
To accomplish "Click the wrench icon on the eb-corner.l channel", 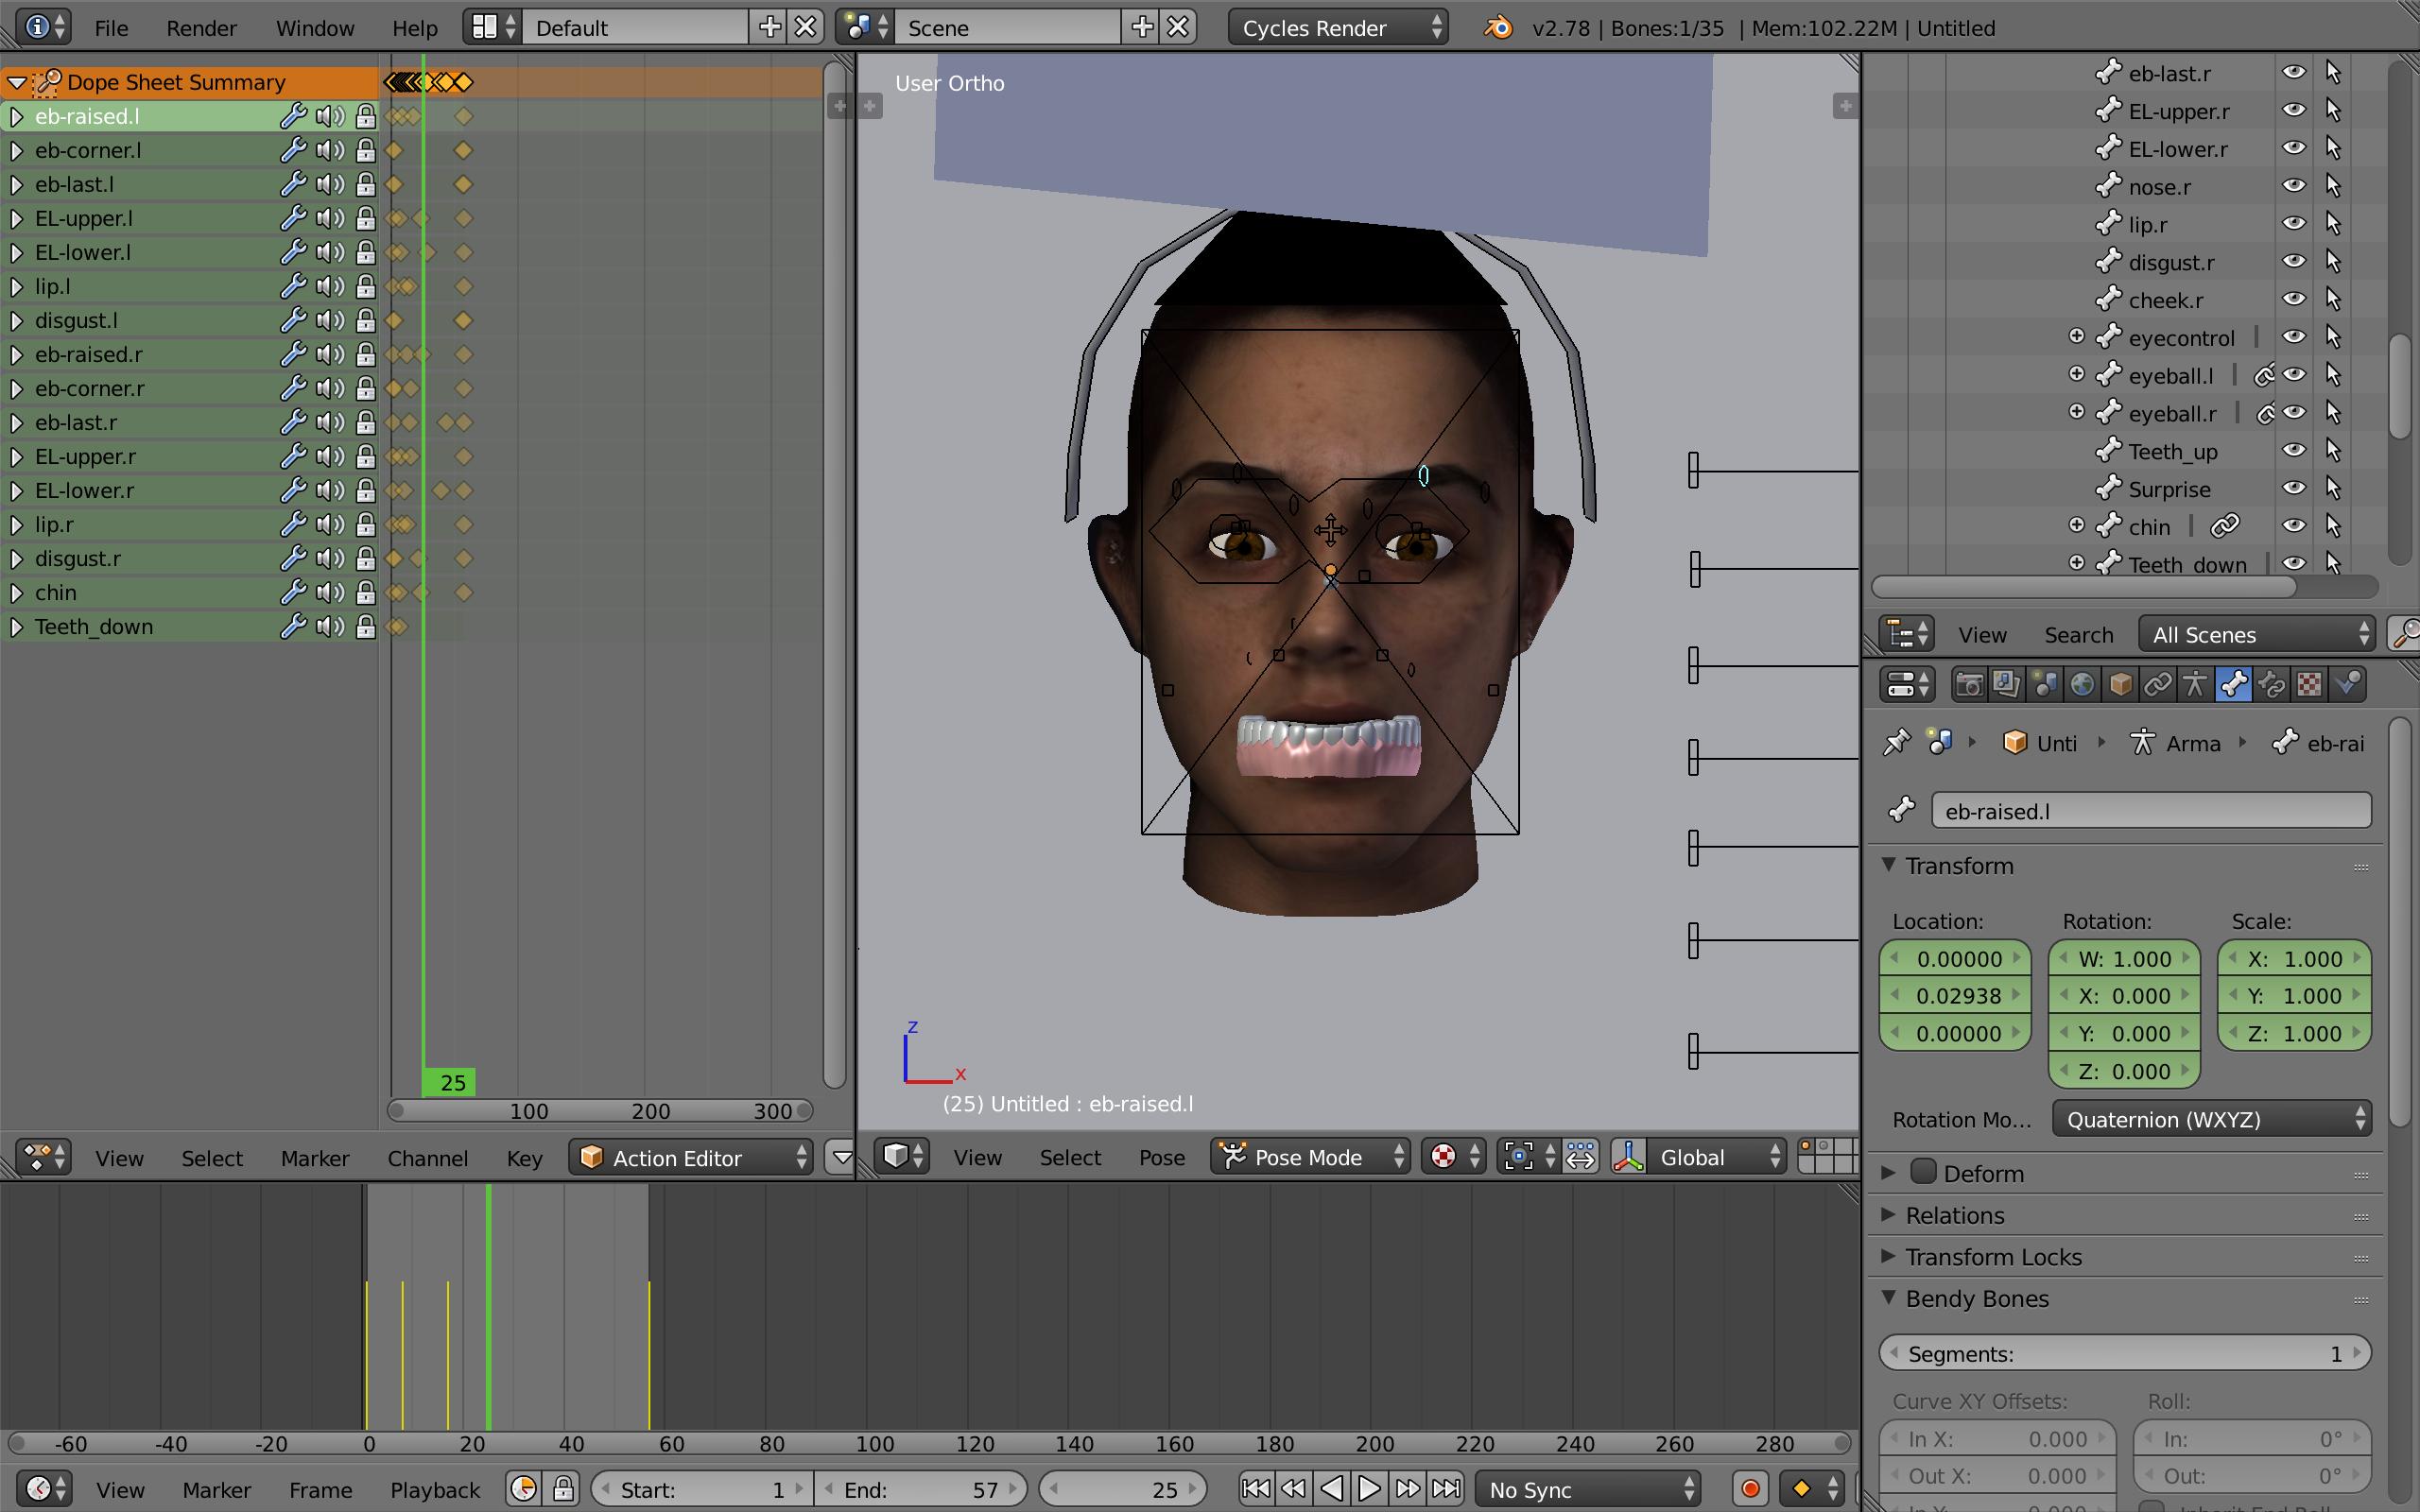I will pyautogui.click(x=293, y=150).
